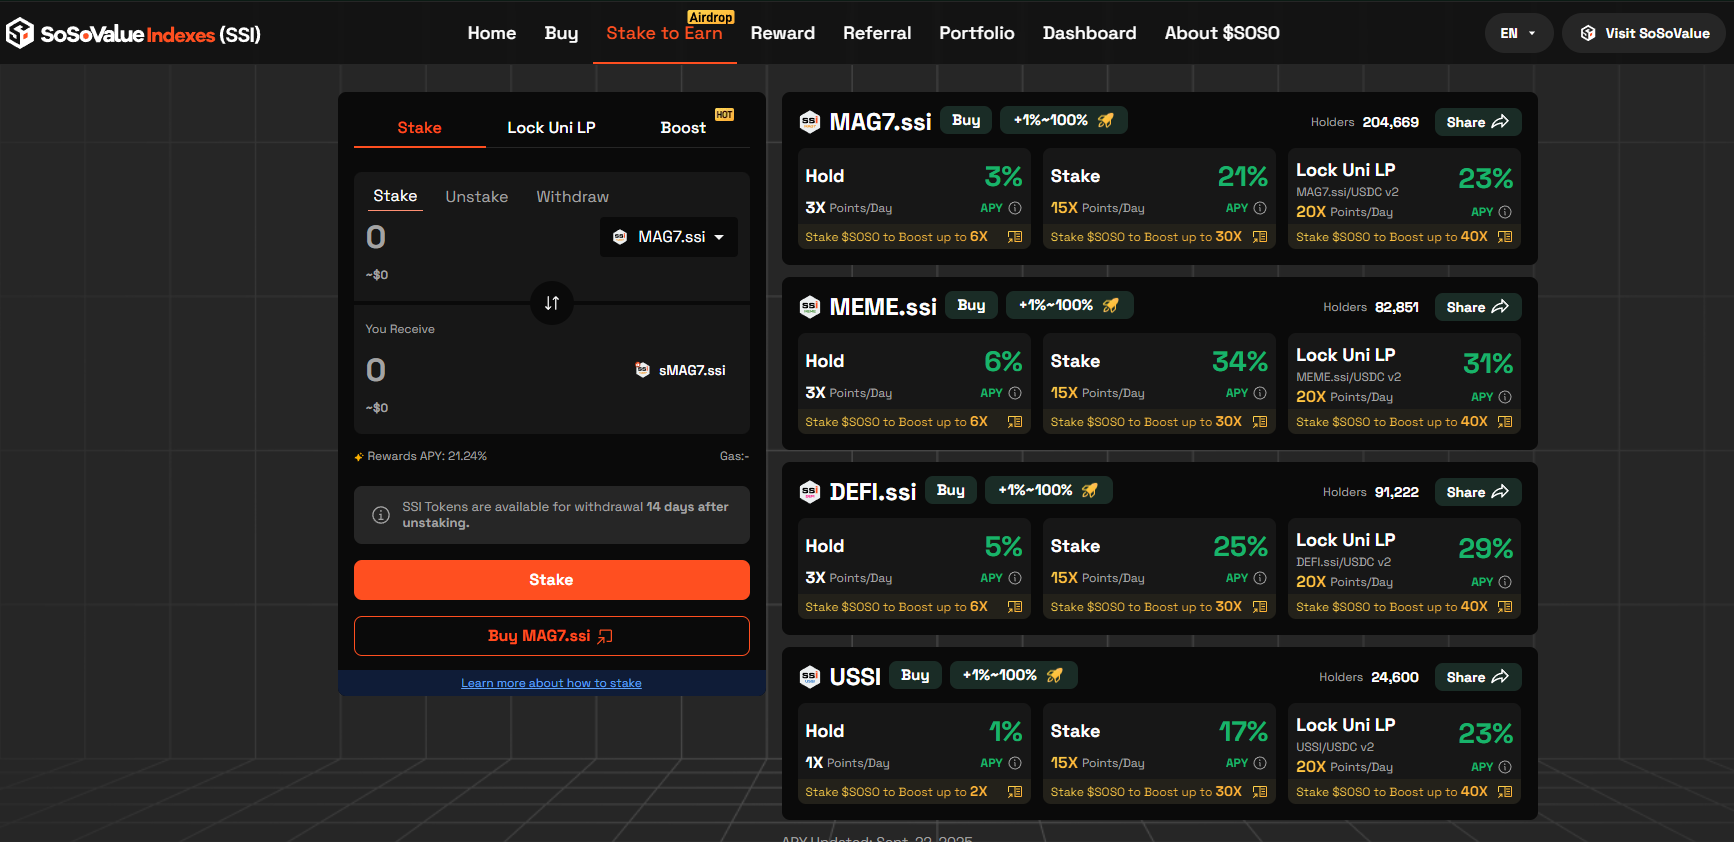Open the EN language dropdown

[x=1517, y=33]
